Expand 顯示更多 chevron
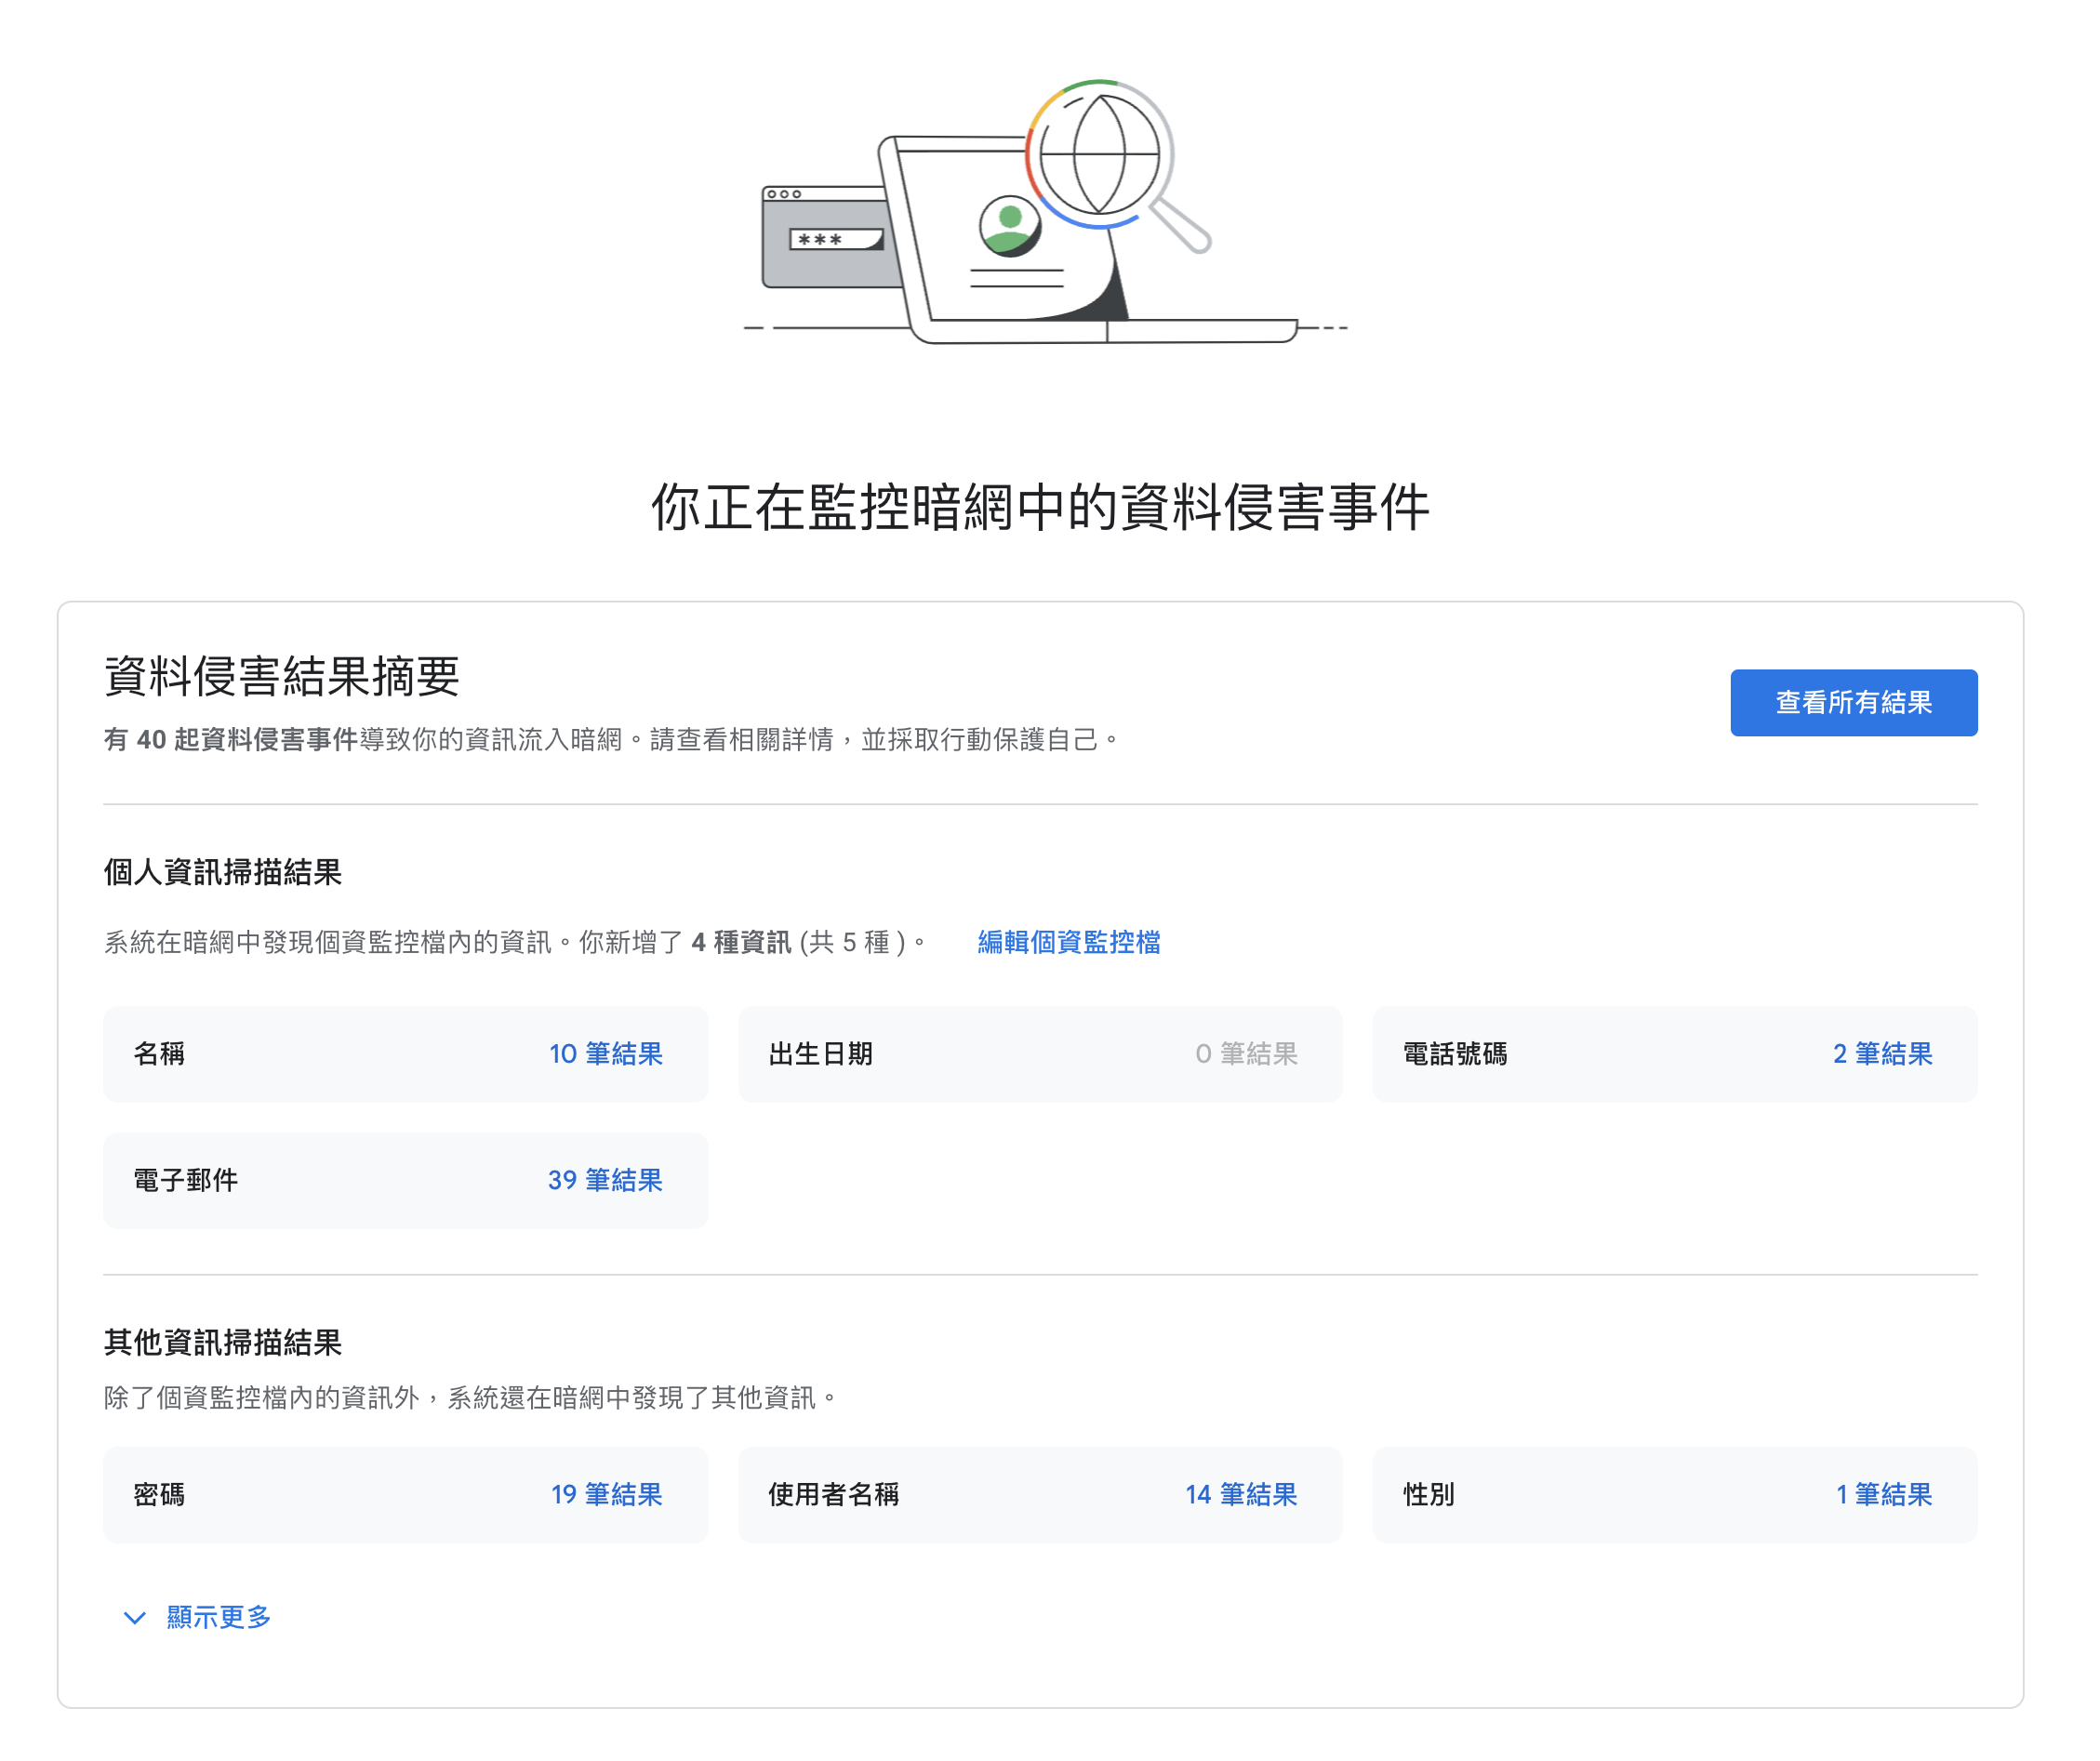 [x=134, y=1617]
